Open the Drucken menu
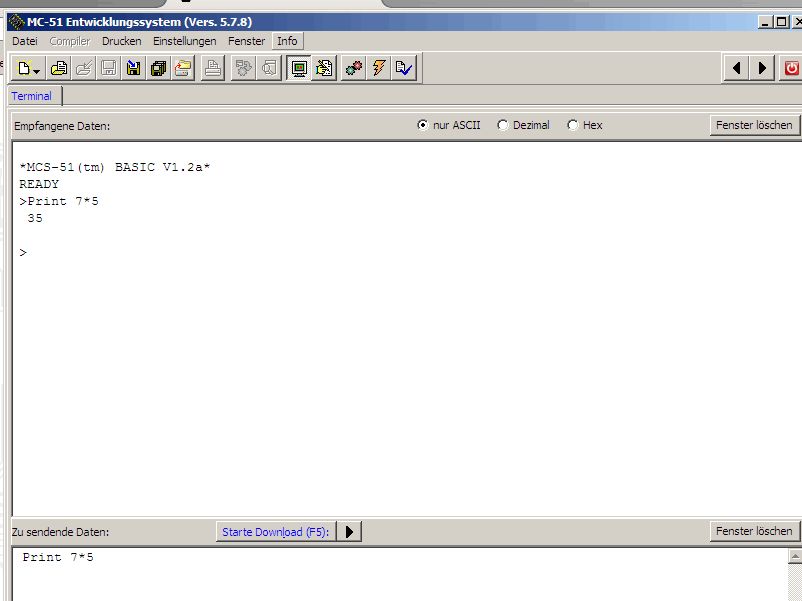 [x=122, y=41]
